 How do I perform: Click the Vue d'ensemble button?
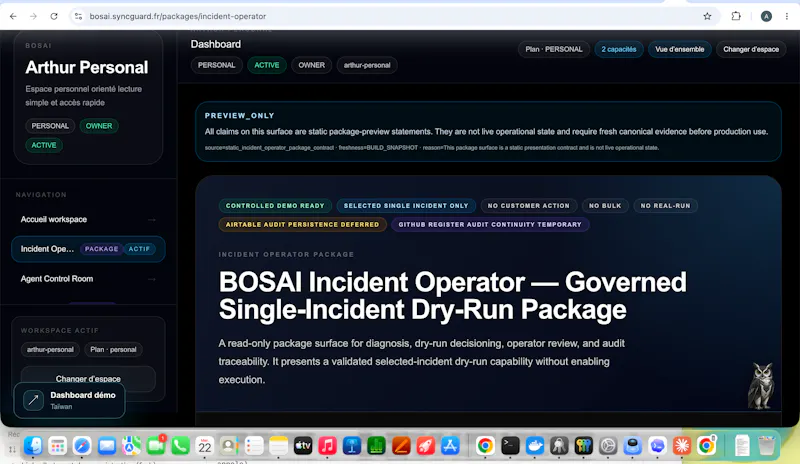coord(680,50)
